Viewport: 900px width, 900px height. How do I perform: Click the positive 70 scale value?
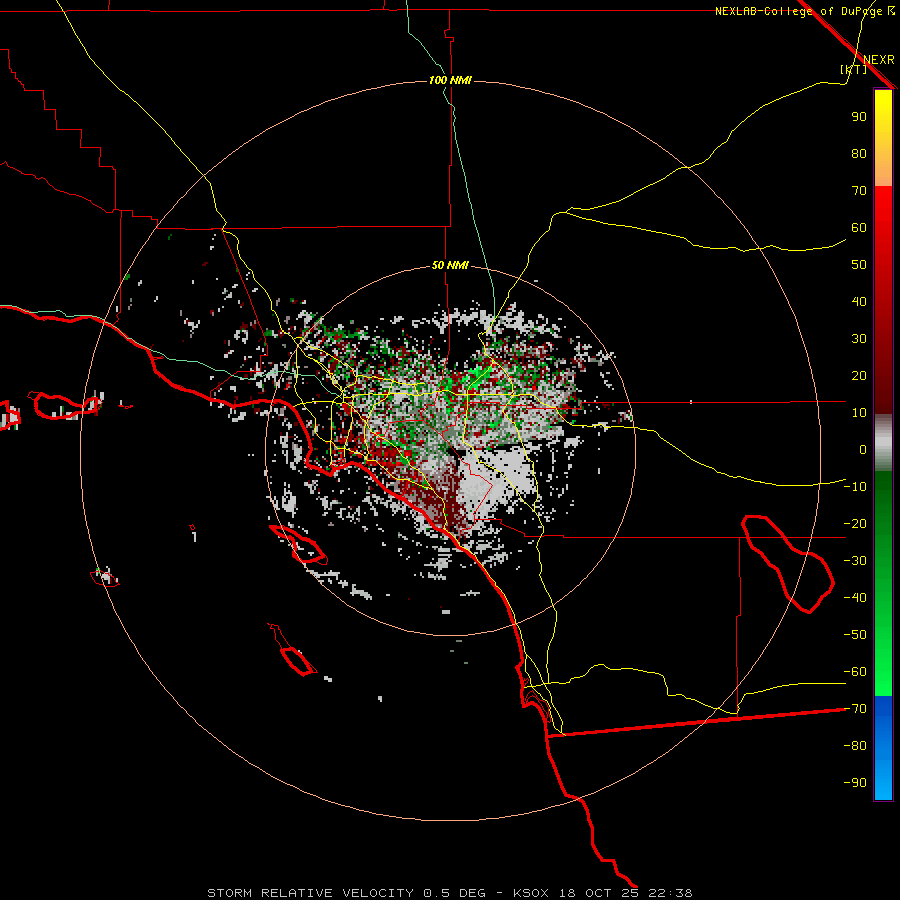coord(859,191)
